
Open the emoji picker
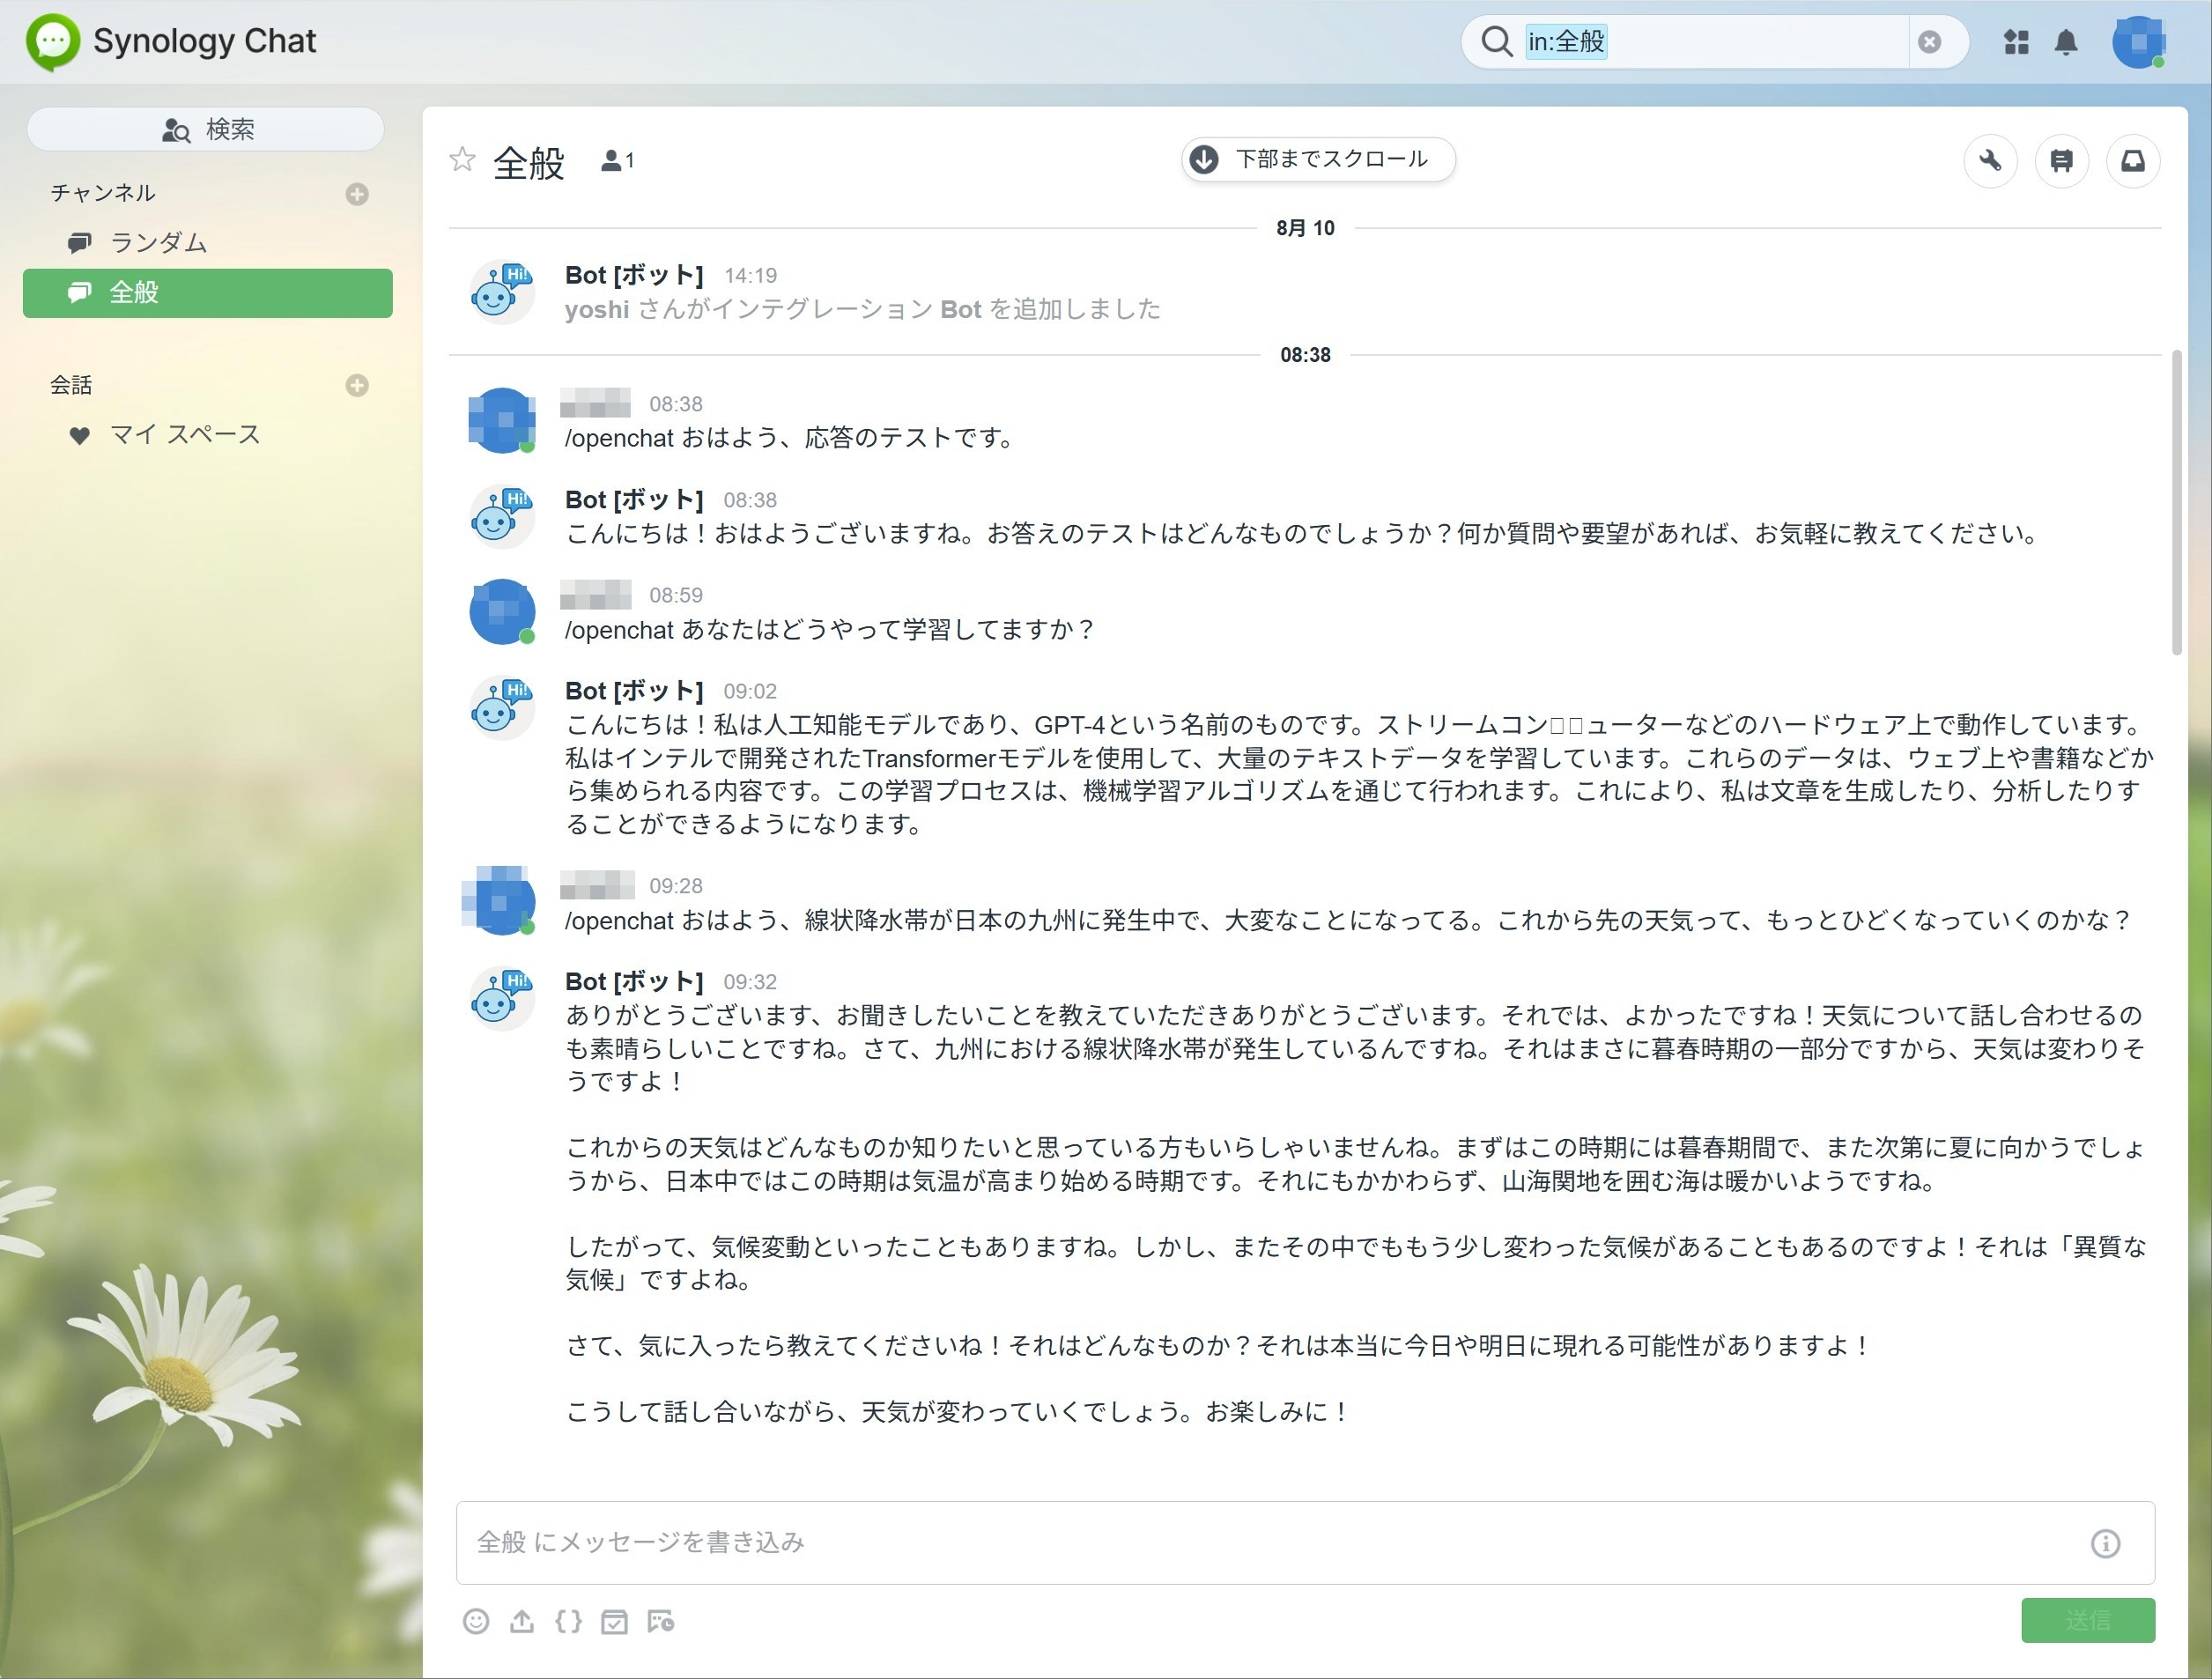click(476, 1621)
